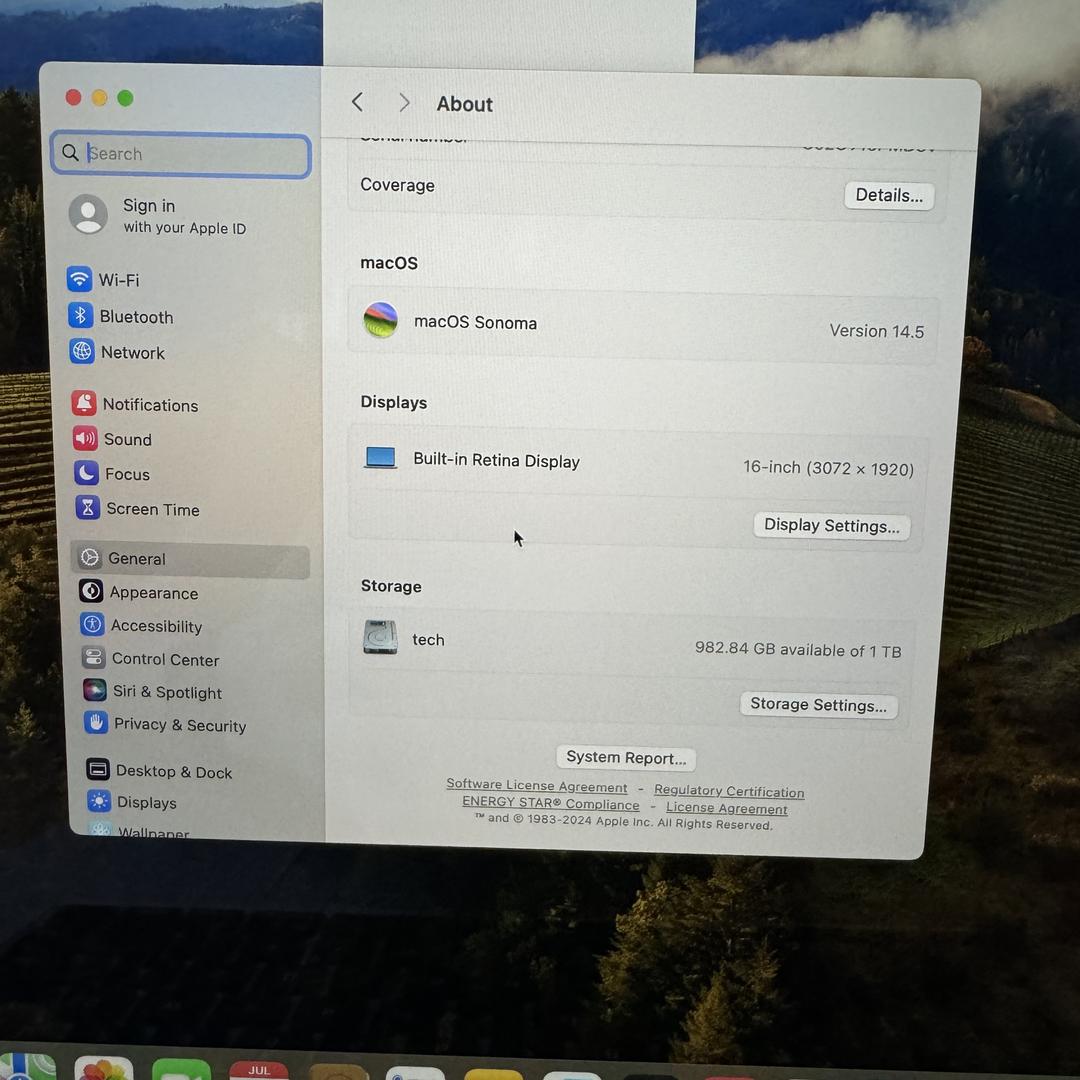Open Calendar showing JUL in Dock
Image resolution: width=1080 pixels, height=1080 pixels.
pyautogui.click(x=259, y=1070)
